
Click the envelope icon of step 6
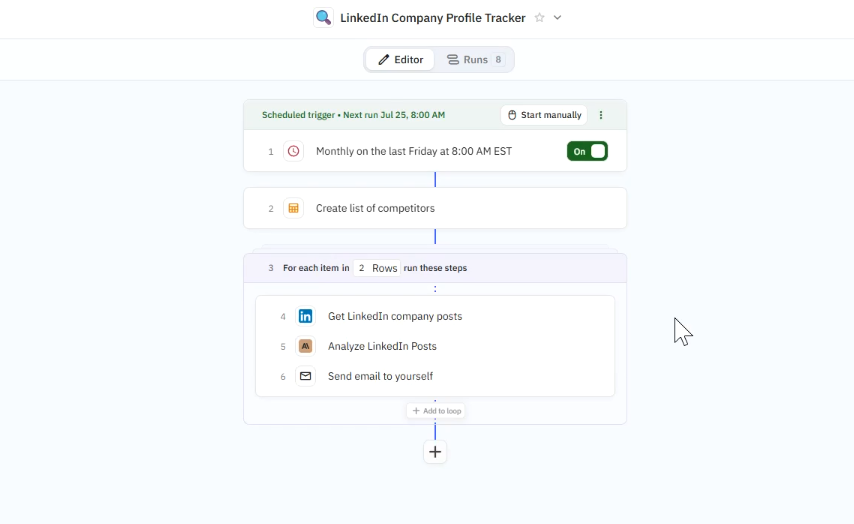point(306,376)
